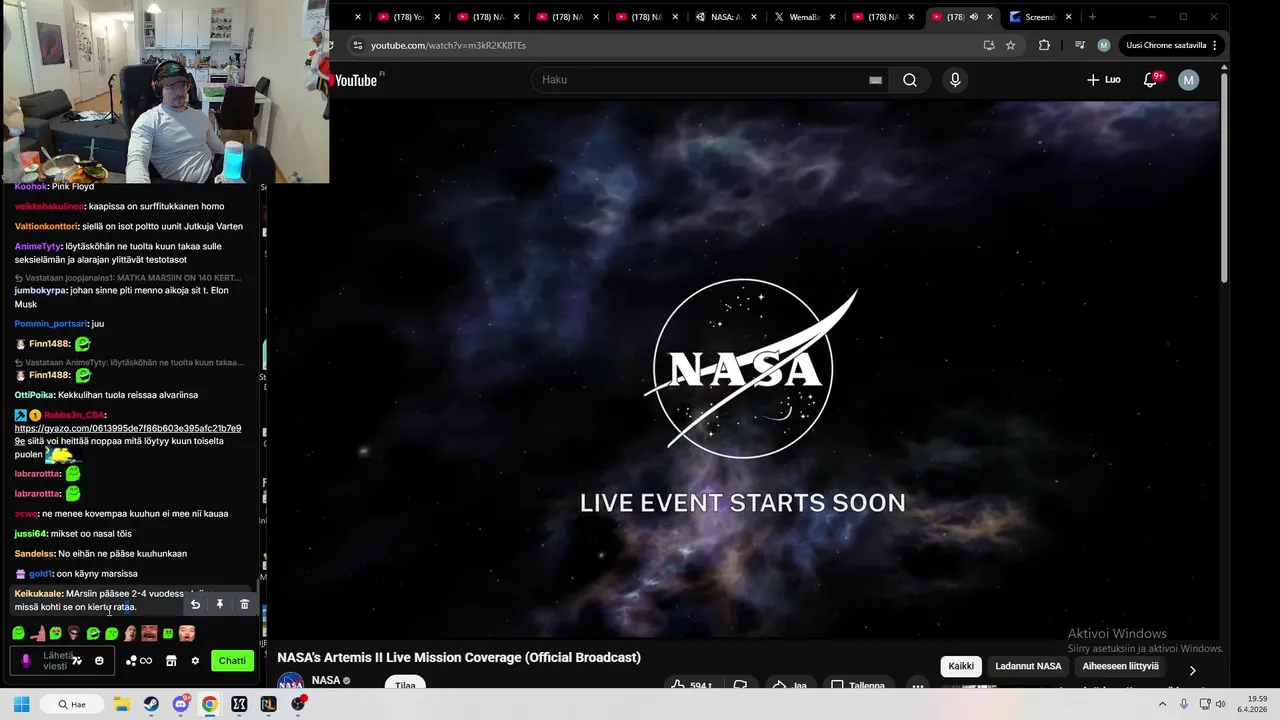Select the Aiheeseen liittyvä filter chip

[x=1120, y=666]
